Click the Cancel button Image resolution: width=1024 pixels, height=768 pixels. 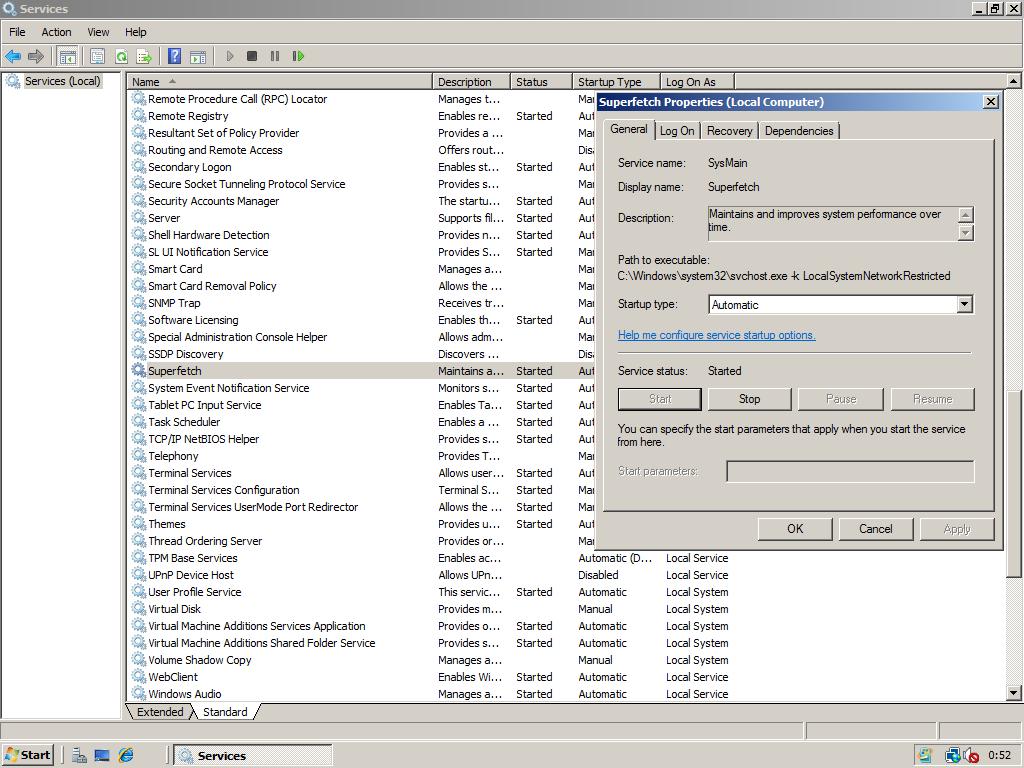[876, 529]
